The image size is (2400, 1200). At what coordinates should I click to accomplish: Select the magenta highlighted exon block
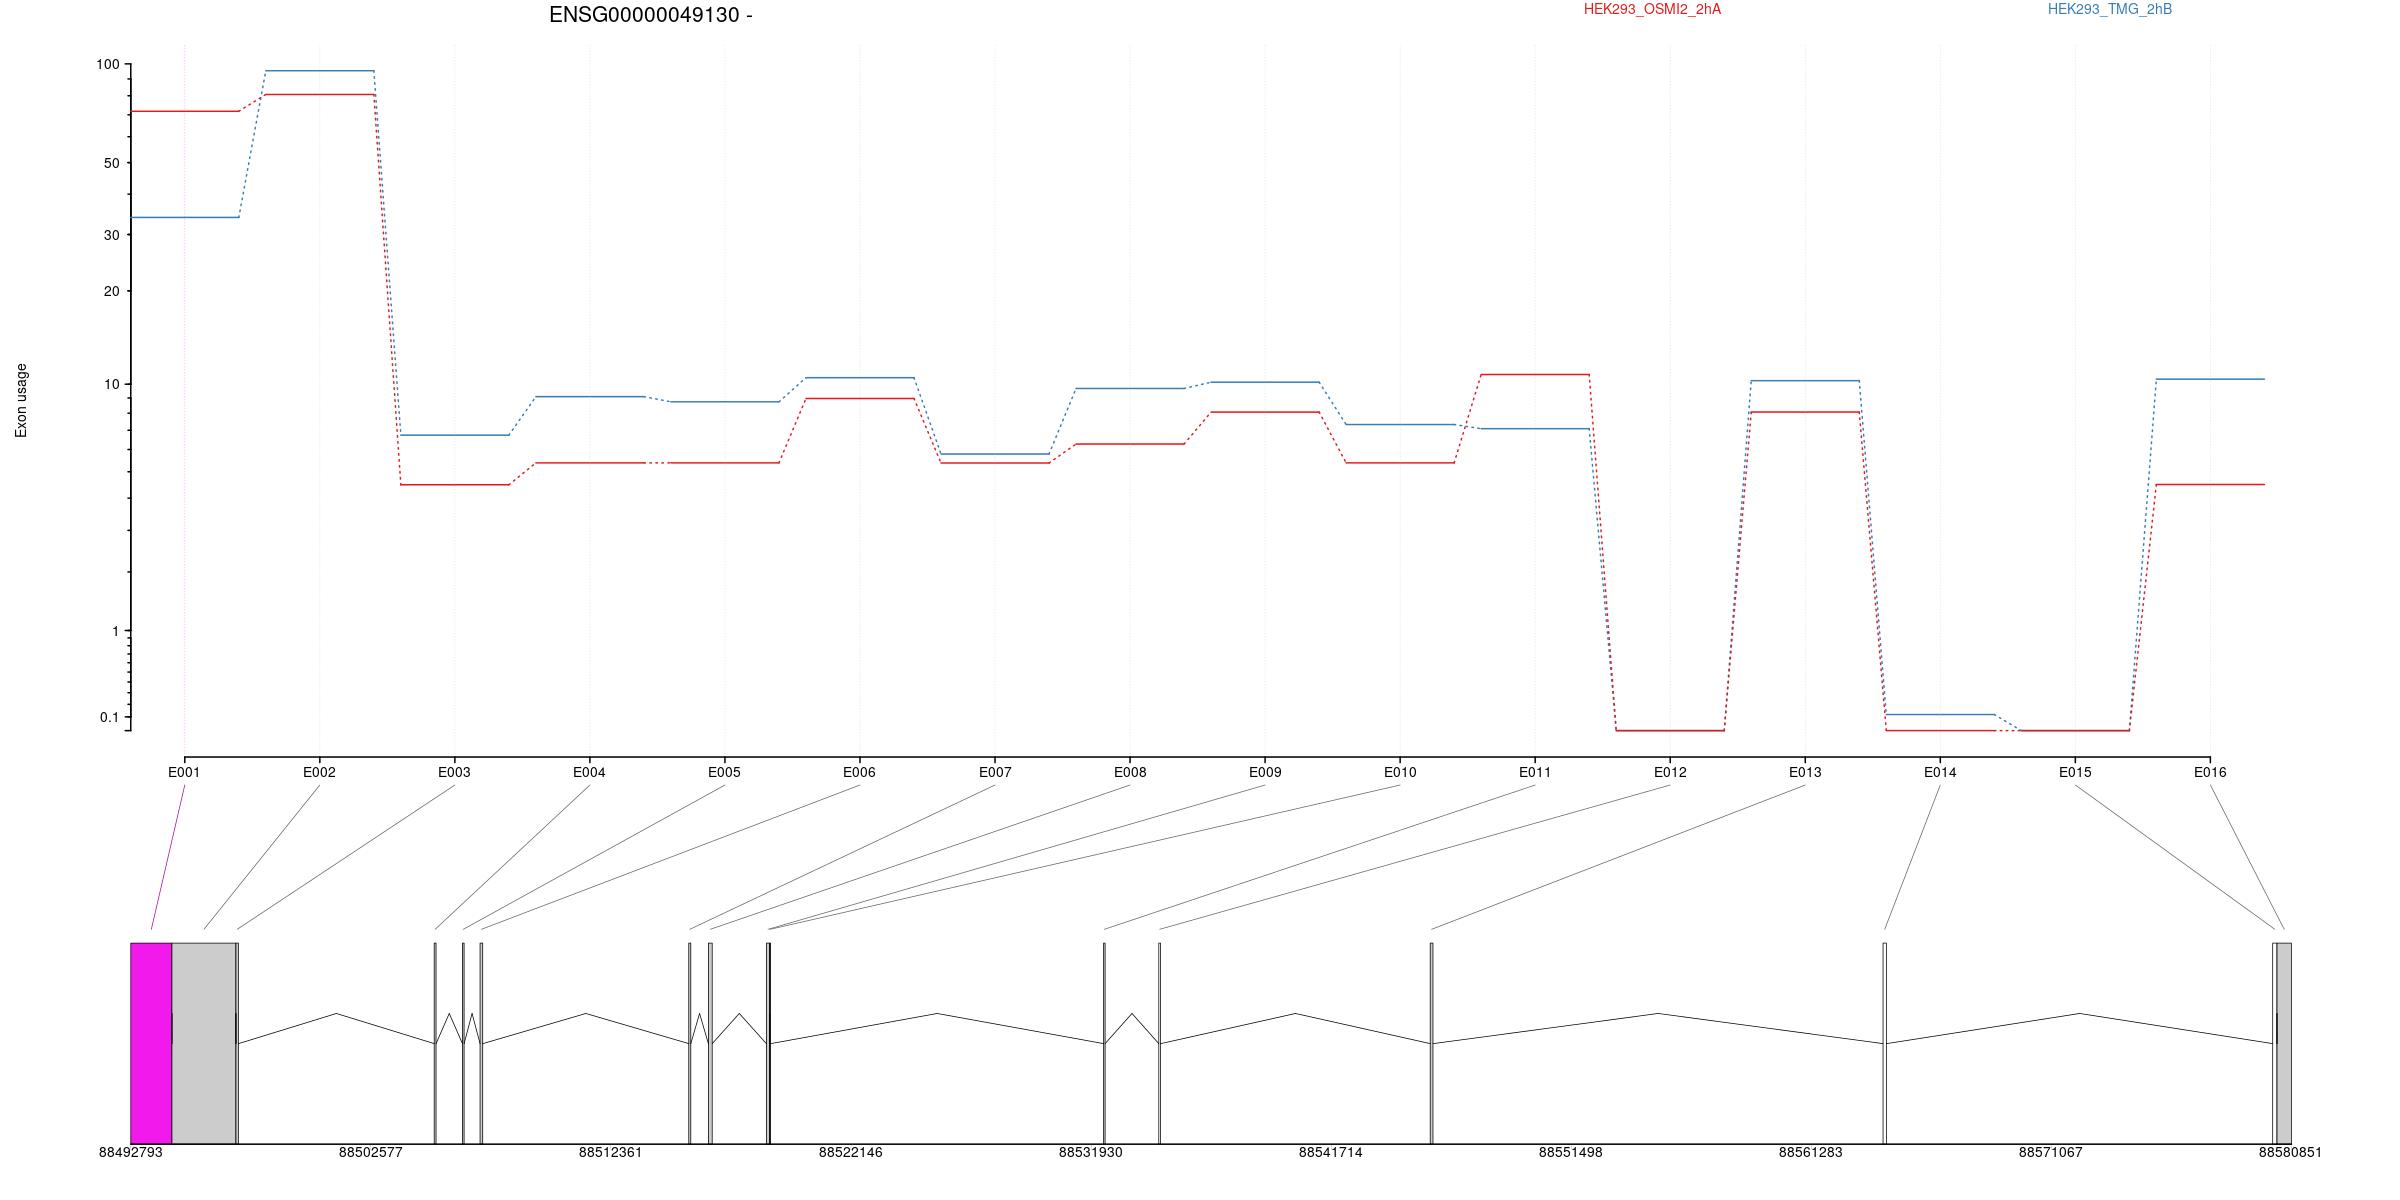click(x=151, y=1043)
